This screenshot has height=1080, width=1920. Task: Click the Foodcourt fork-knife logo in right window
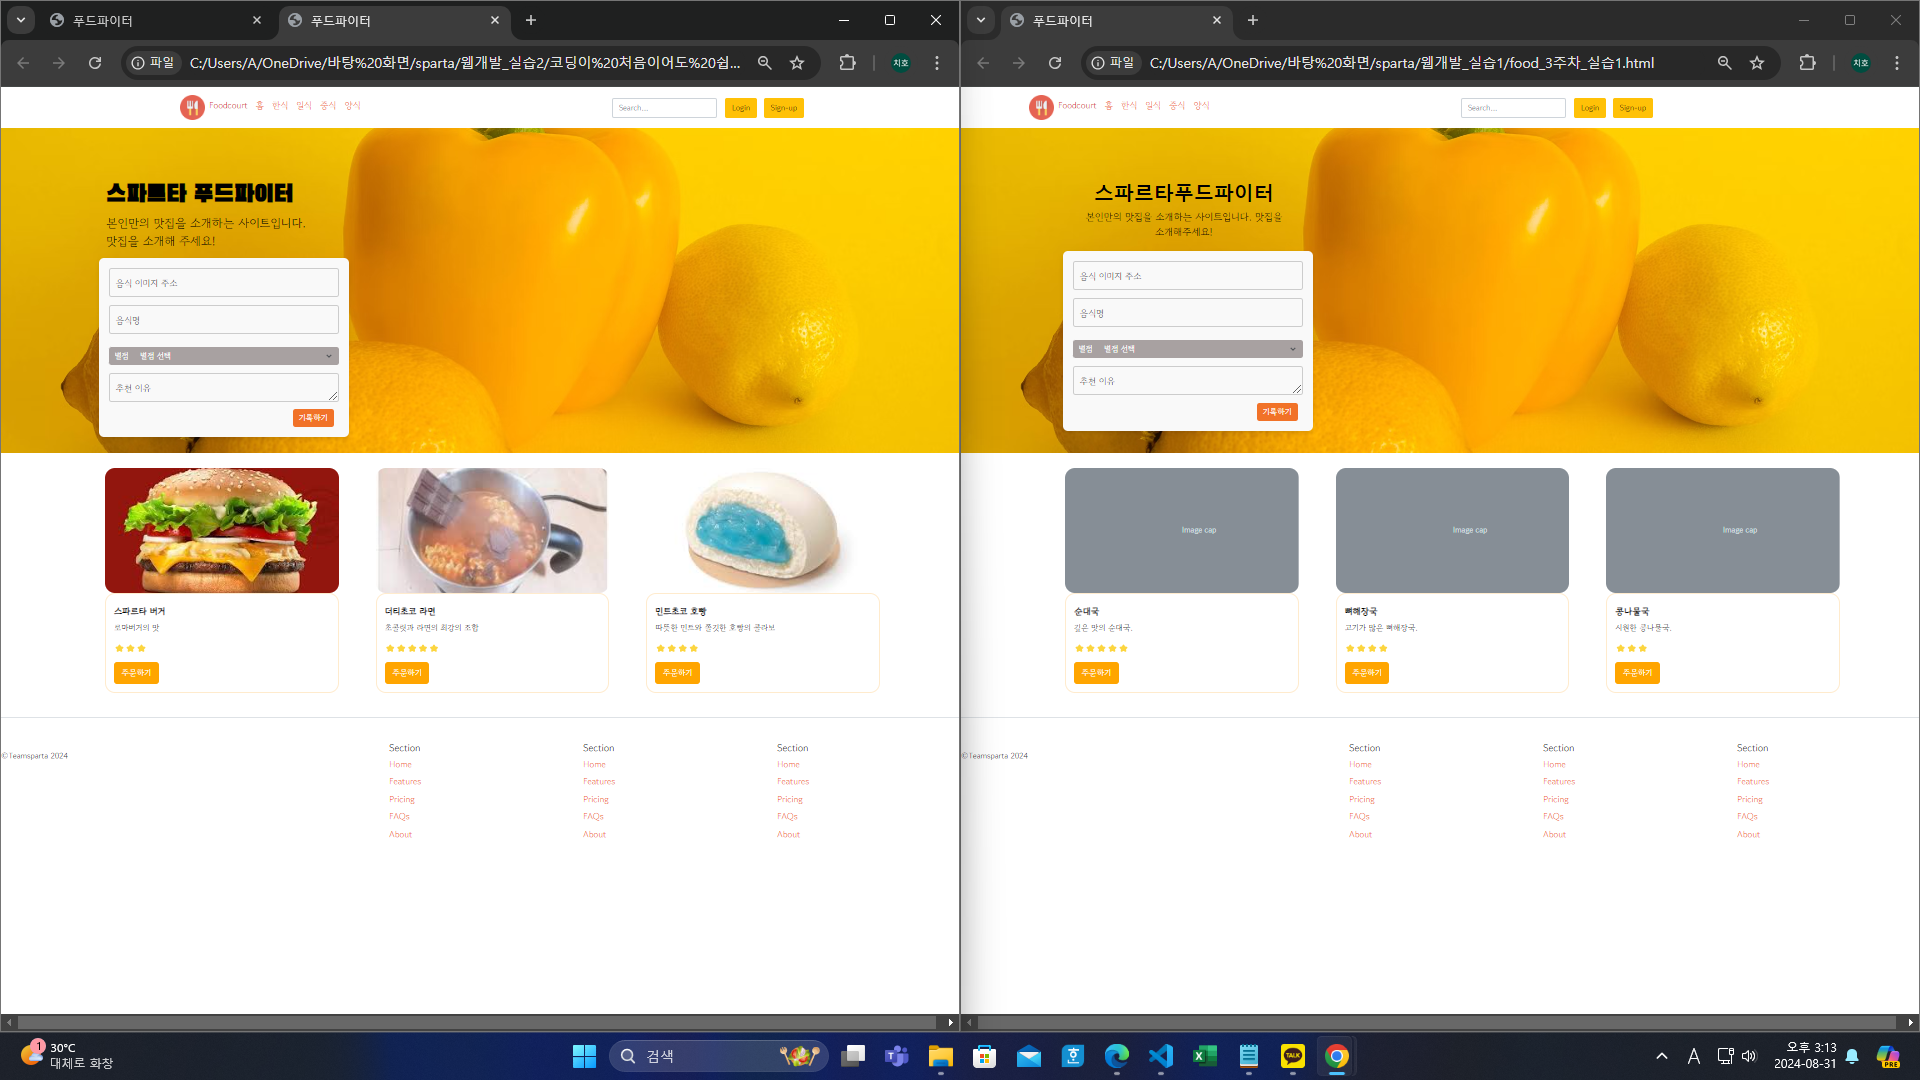pos(1041,107)
